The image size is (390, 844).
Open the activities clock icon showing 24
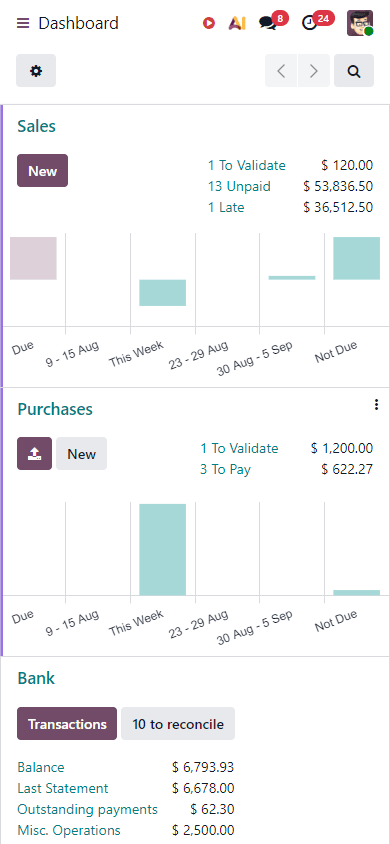click(309, 23)
